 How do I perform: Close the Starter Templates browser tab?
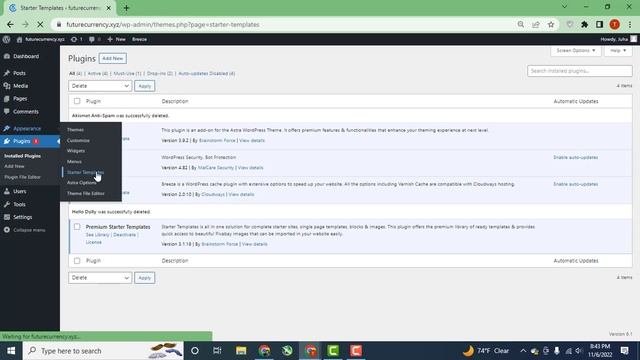(109, 8)
